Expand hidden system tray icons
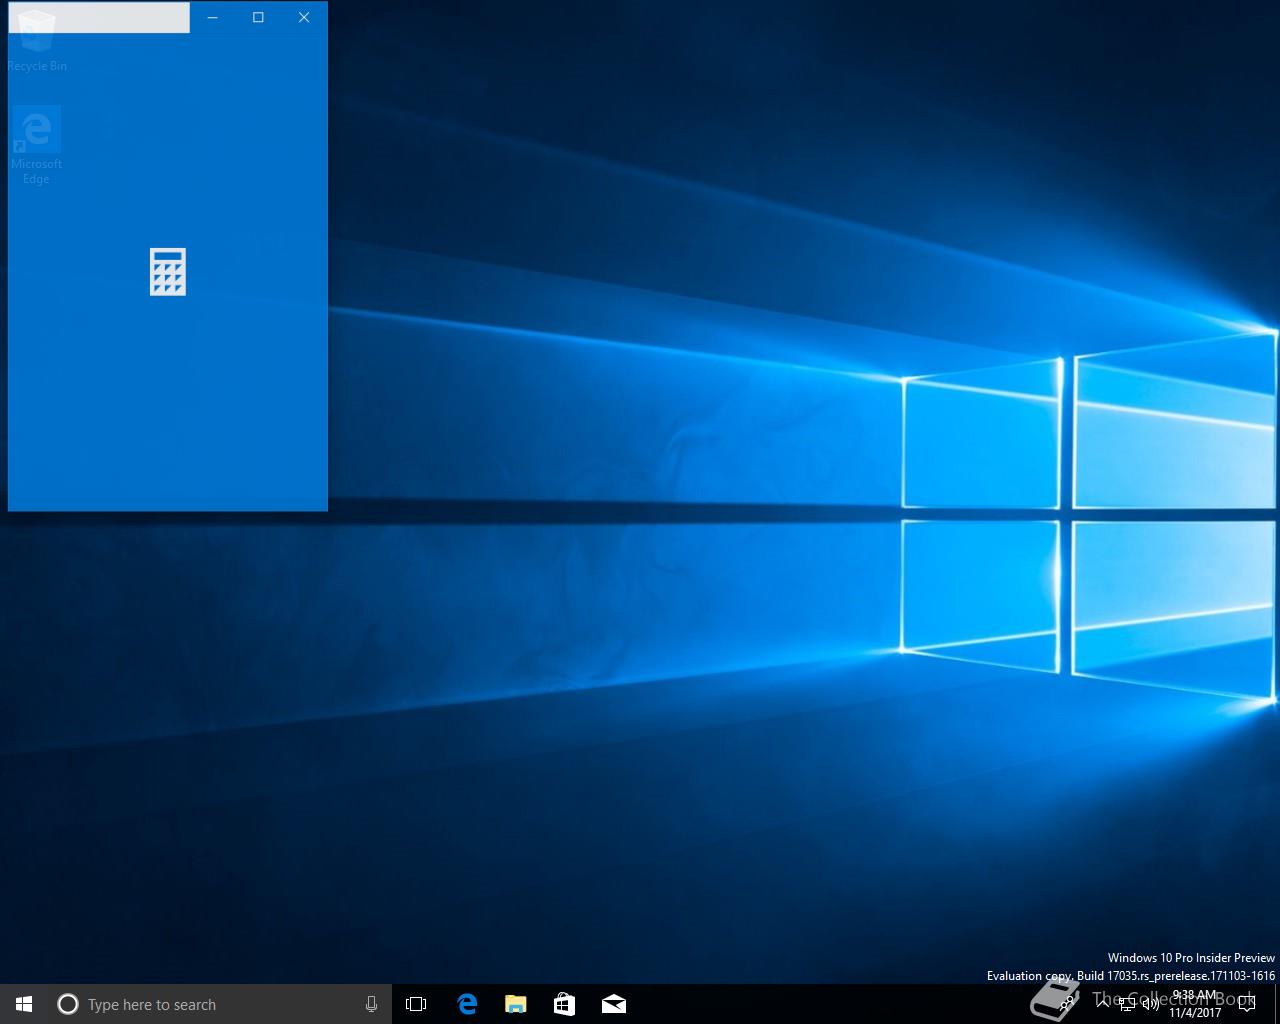The height and width of the screenshot is (1024, 1280). point(1102,1004)
